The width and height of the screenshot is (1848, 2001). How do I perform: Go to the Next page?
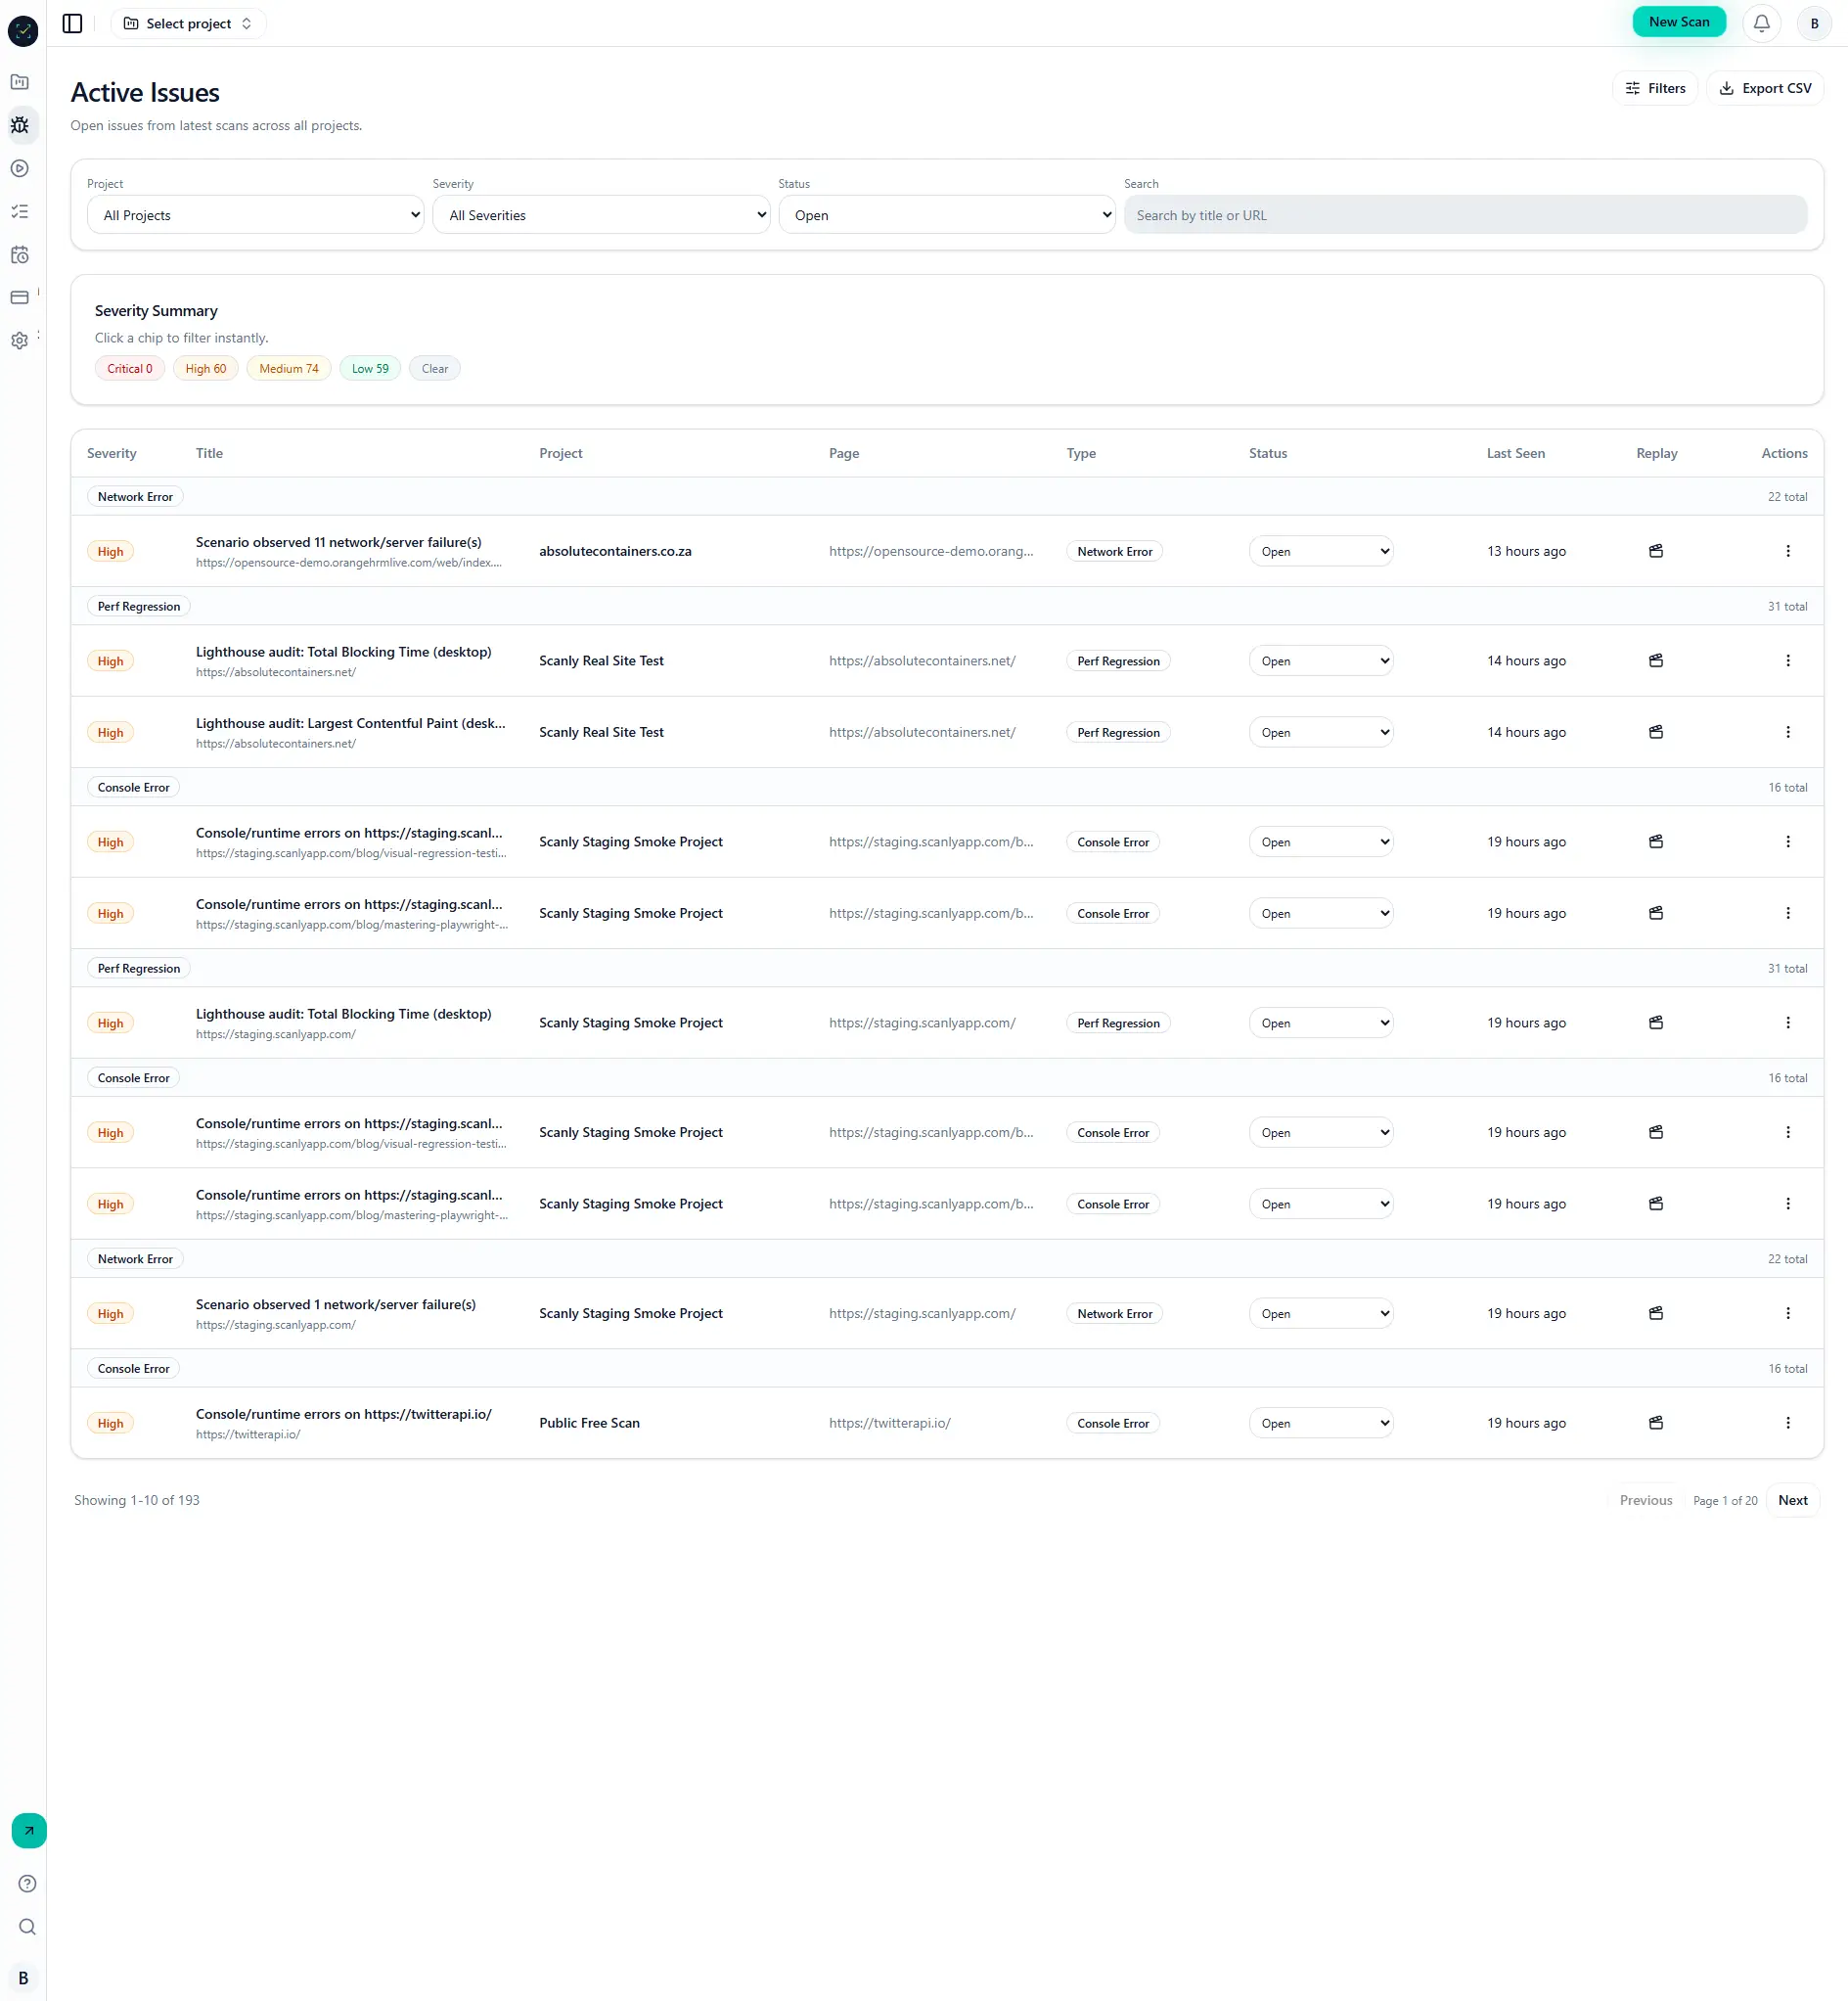point(1791,1500)
